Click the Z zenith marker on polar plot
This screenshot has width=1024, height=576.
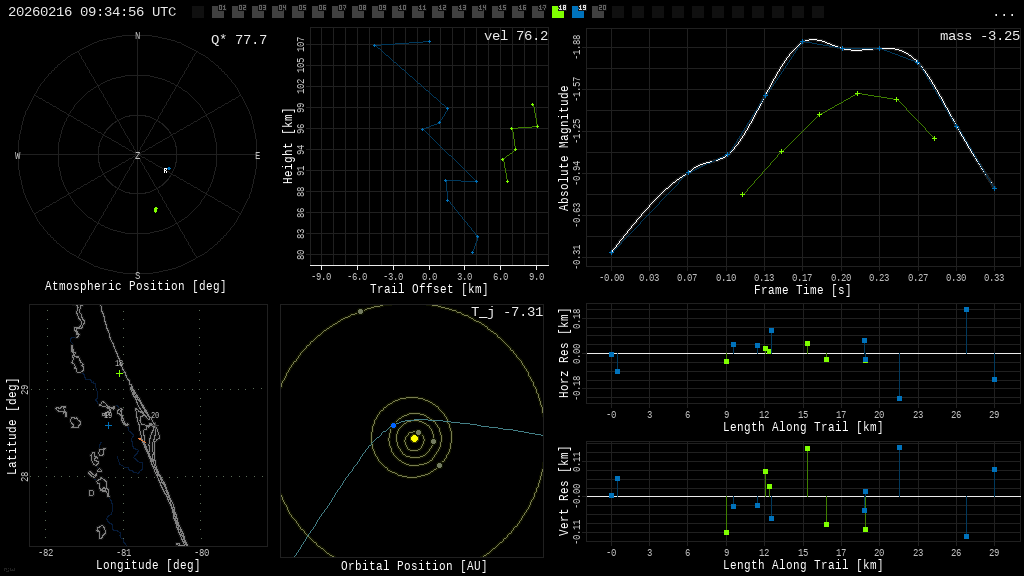click(137, 155)
